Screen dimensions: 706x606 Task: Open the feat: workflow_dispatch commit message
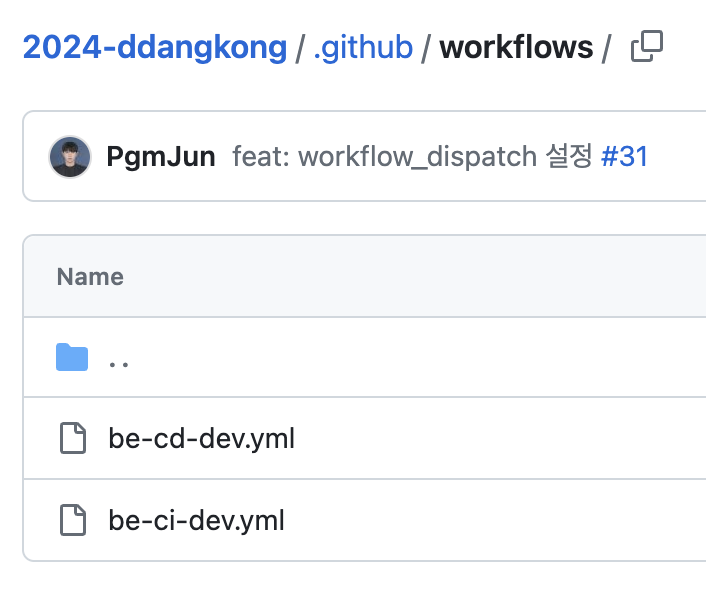pos(412,157)
